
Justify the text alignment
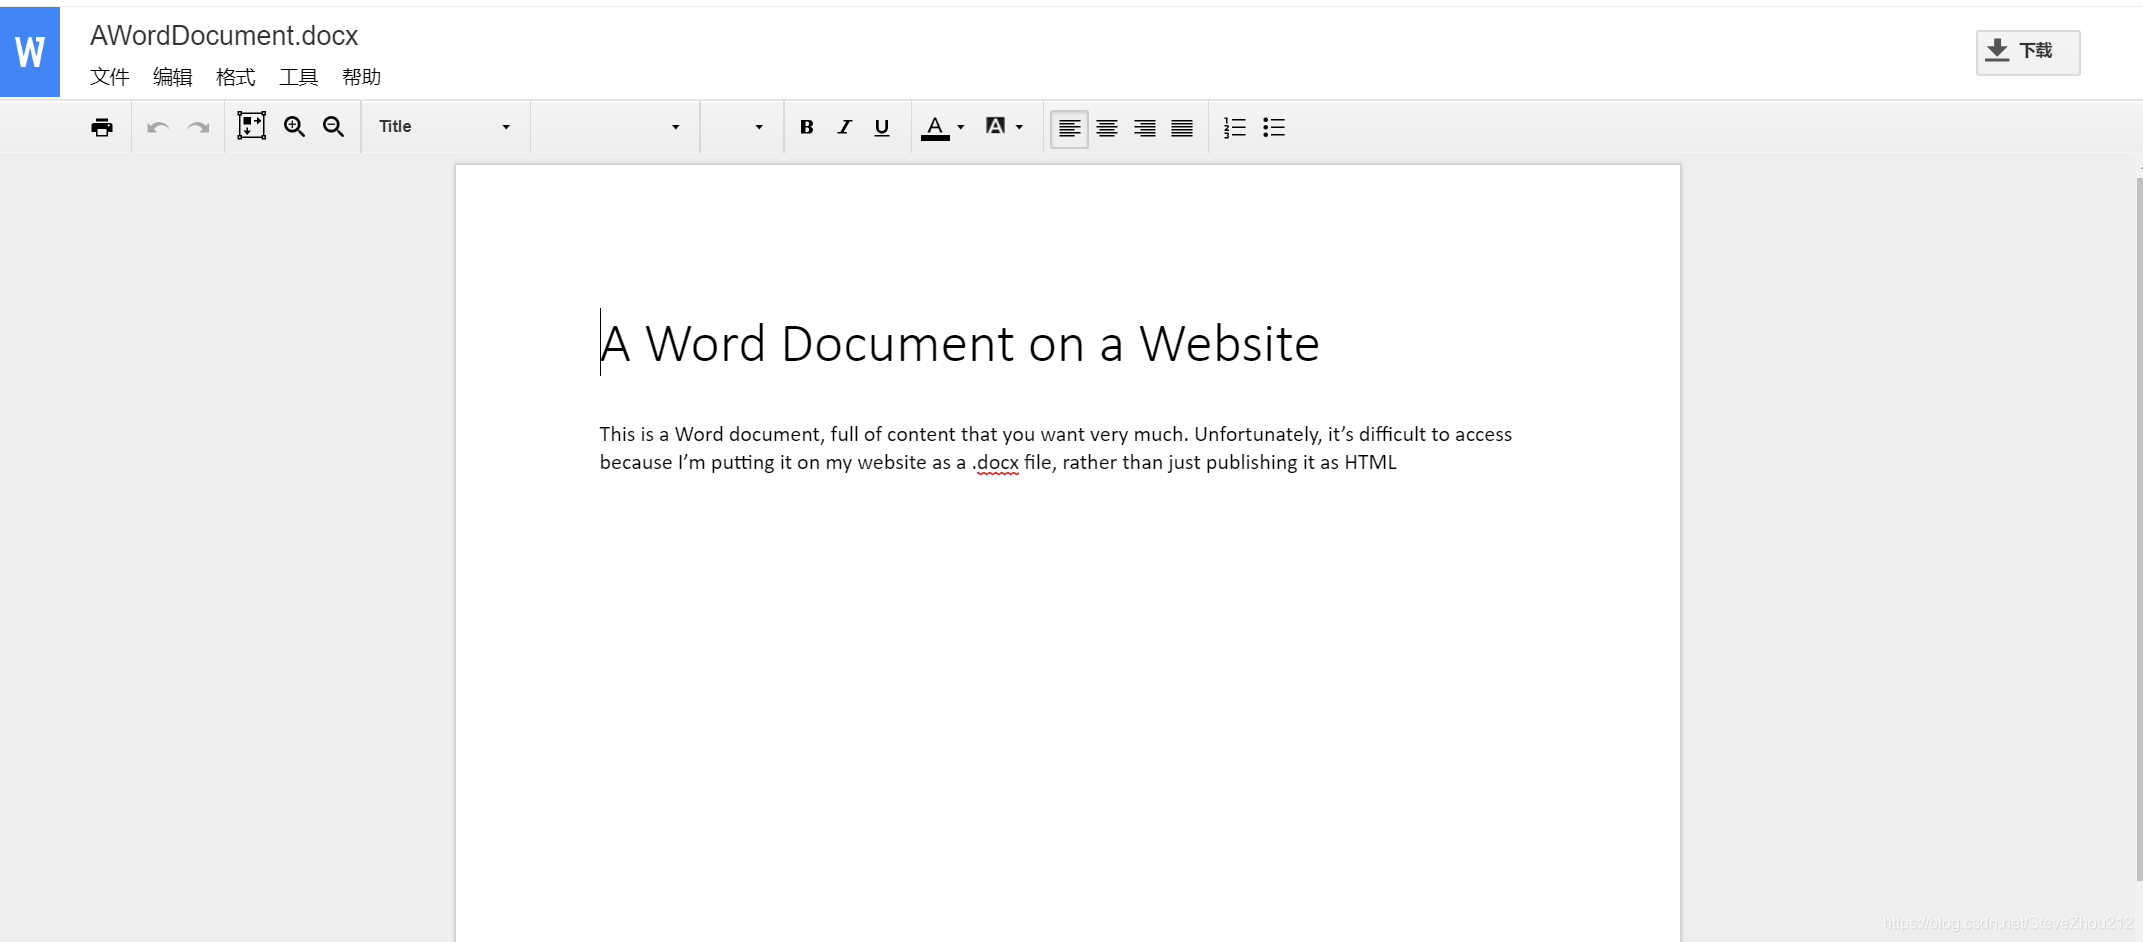[x=1182, y=128]
